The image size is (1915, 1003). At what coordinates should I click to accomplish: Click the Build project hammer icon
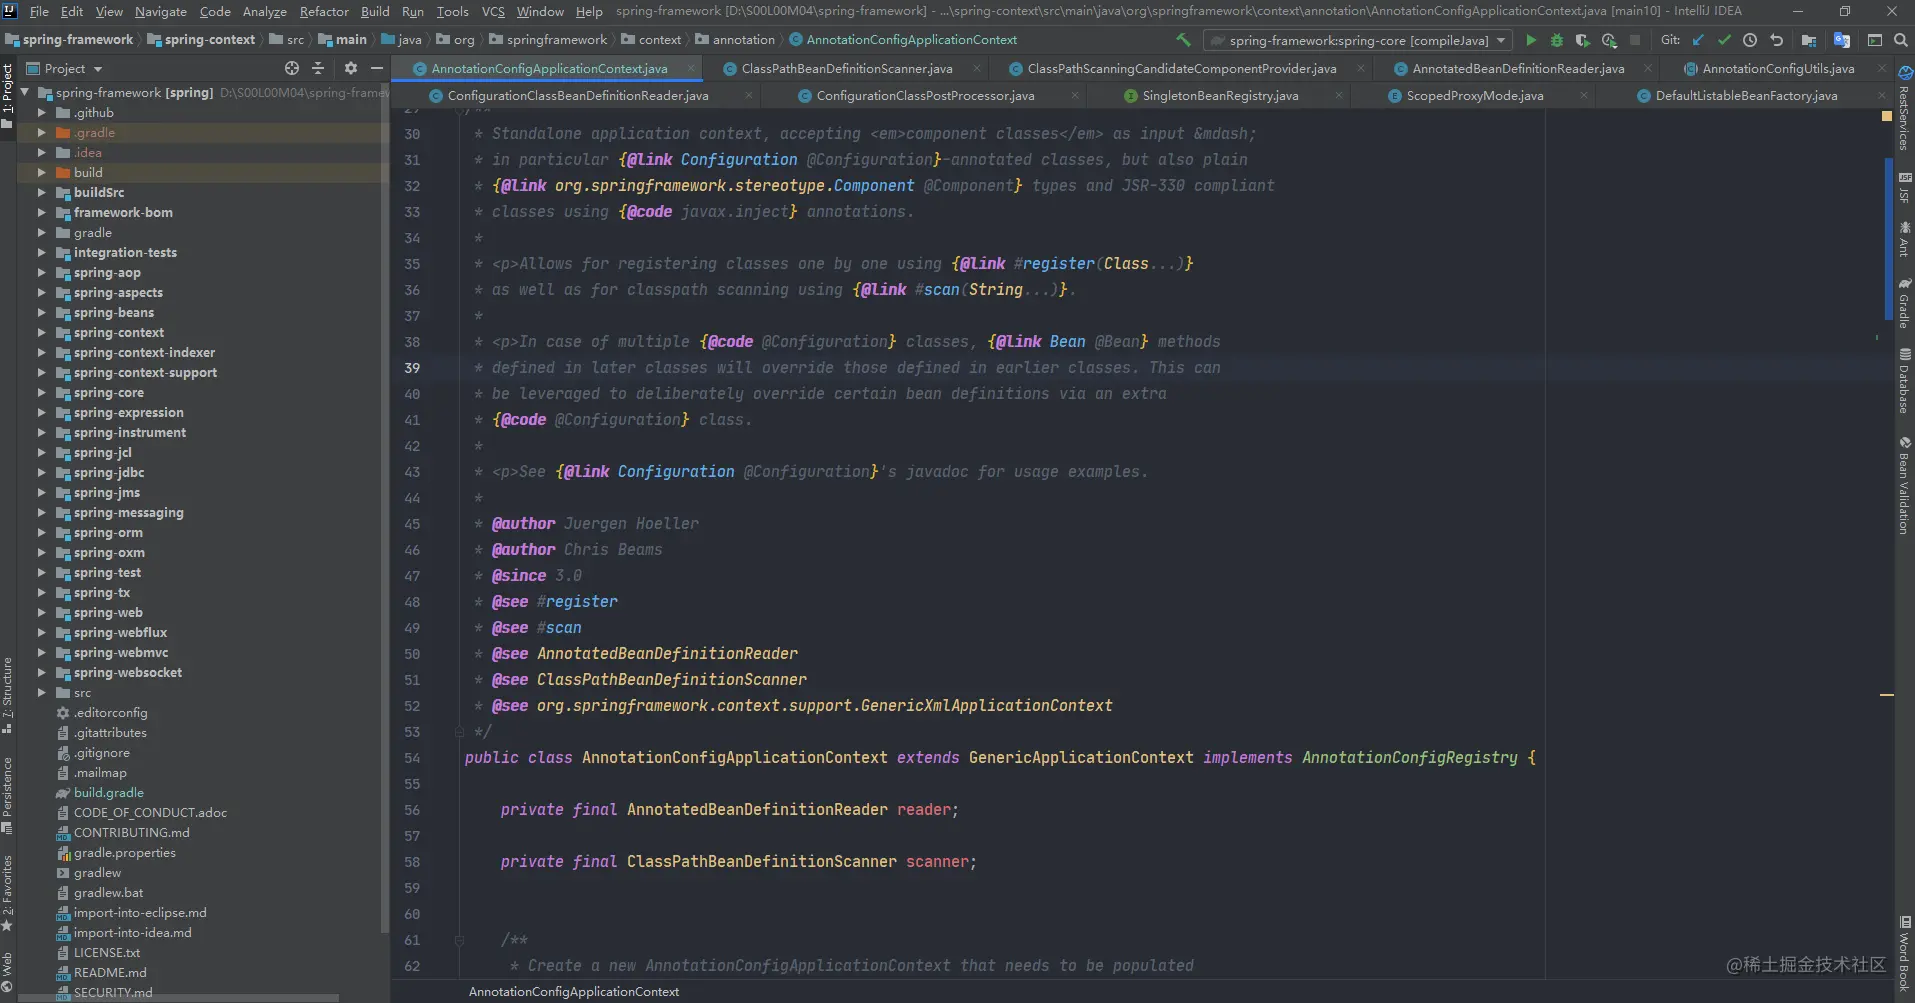click(x=1183, y=40)
